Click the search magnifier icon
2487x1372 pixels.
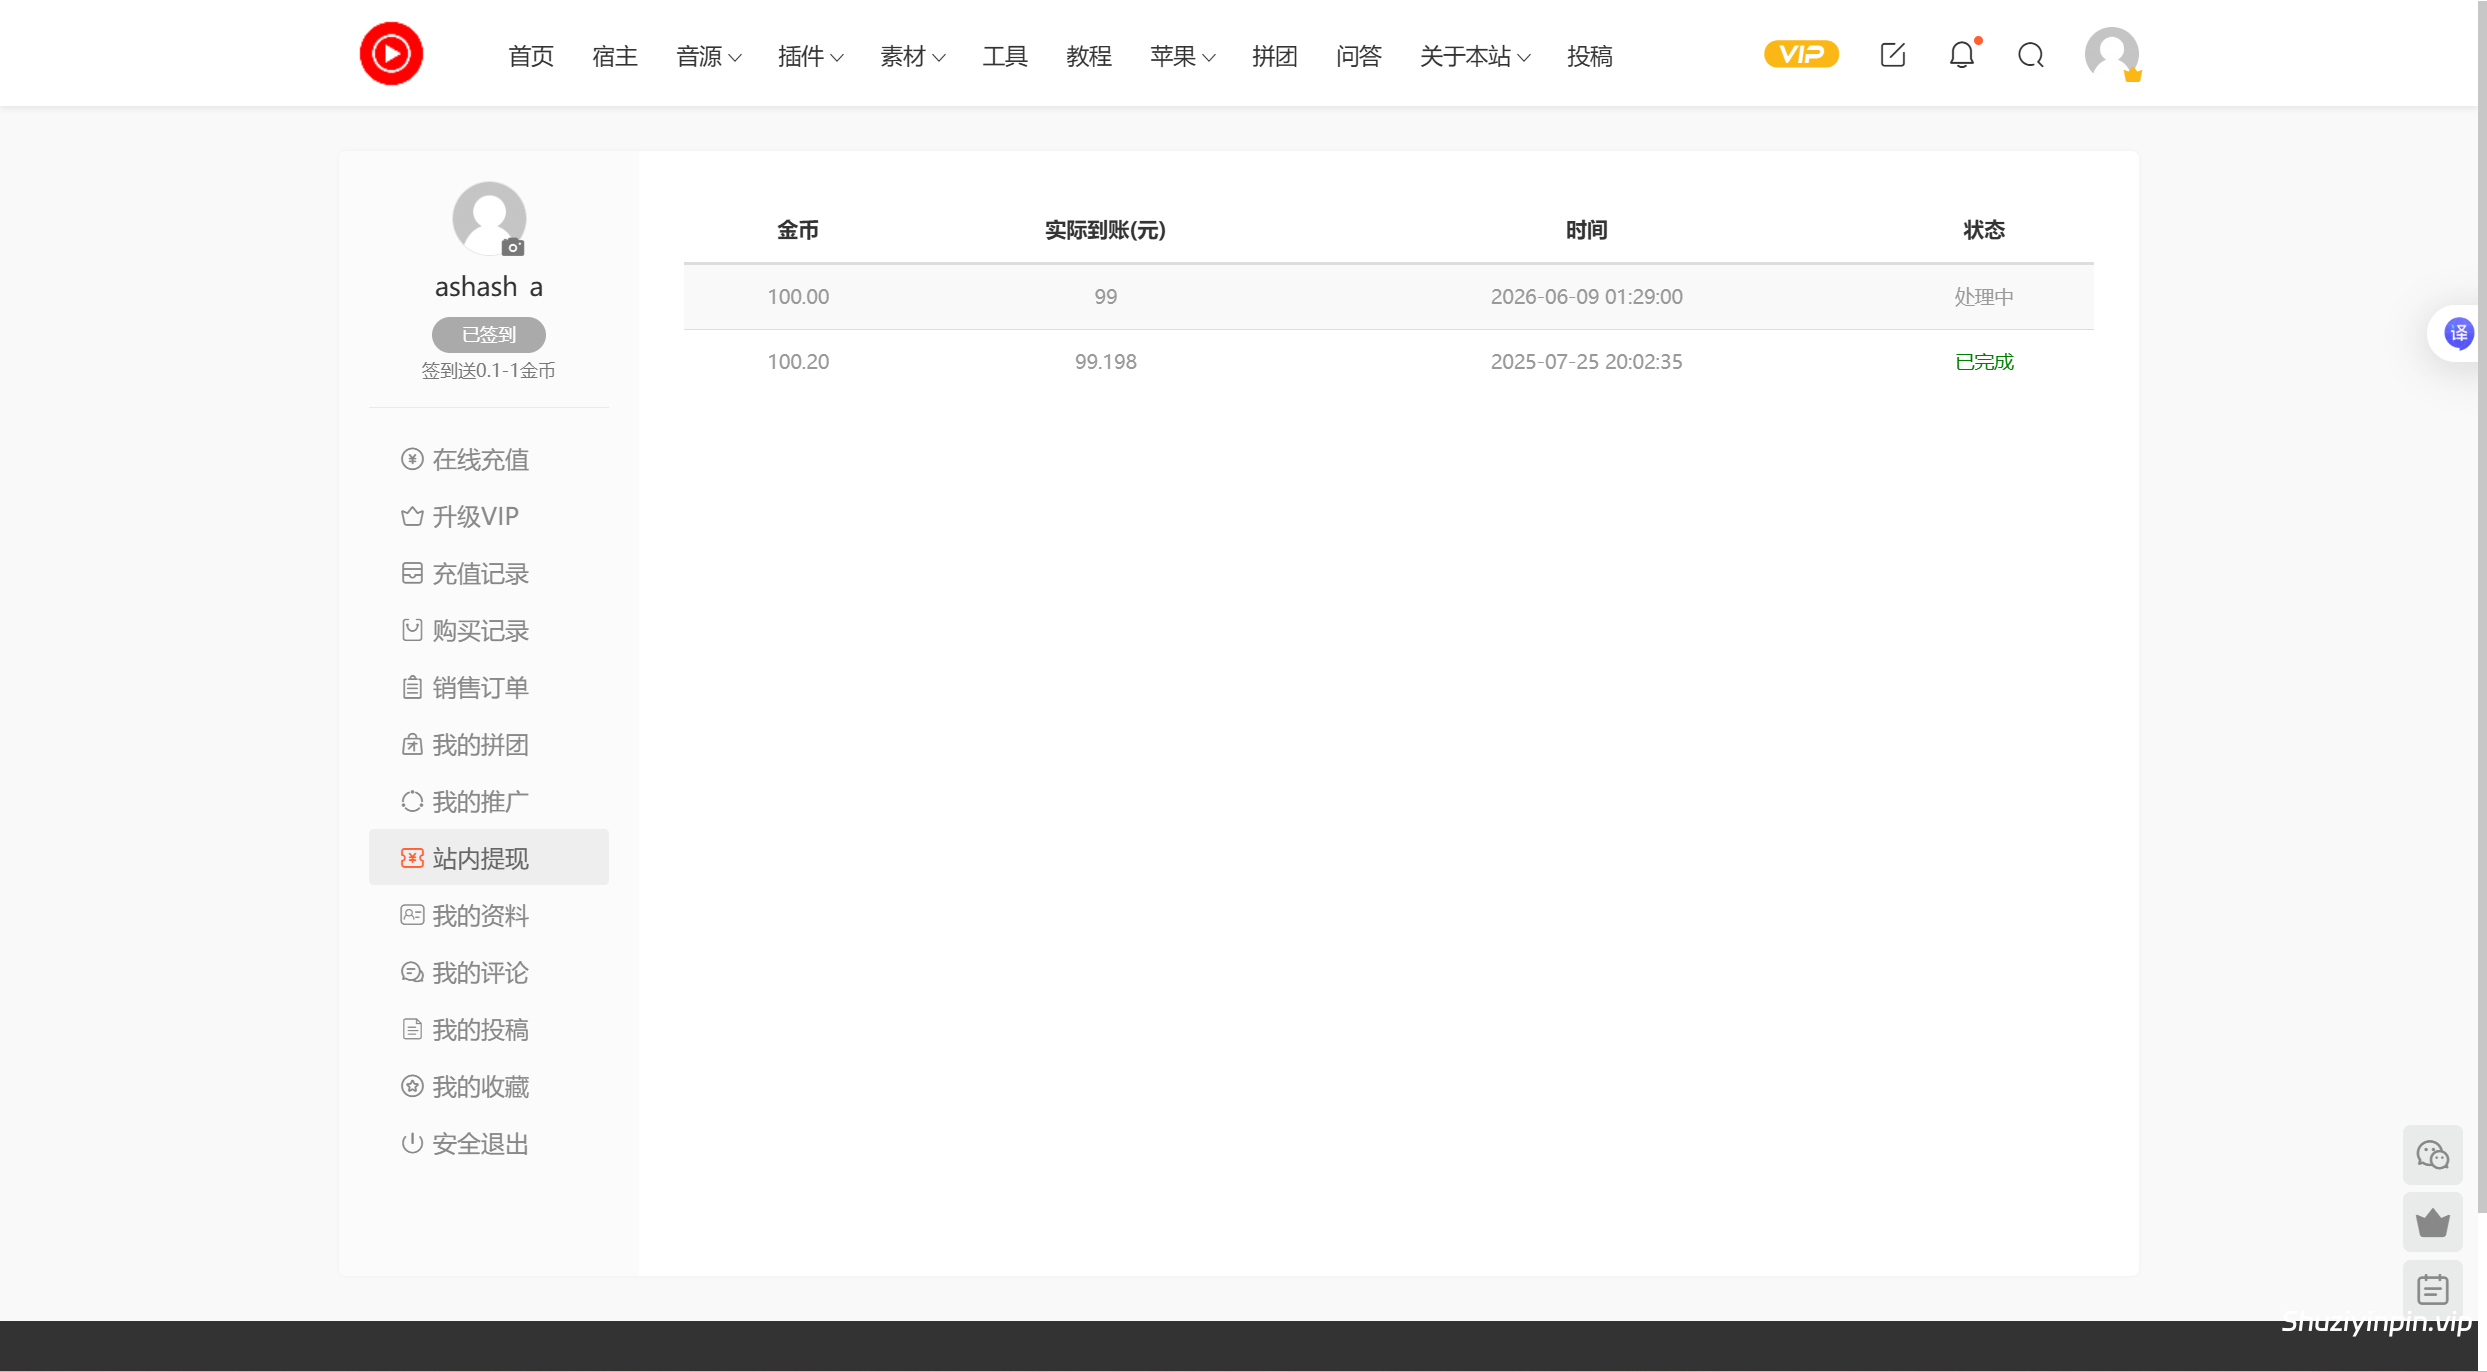(2030, 55)
